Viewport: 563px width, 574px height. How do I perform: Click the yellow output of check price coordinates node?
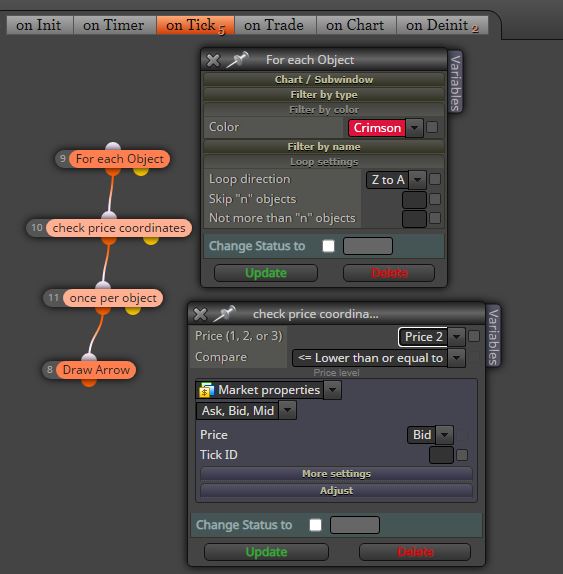[x=151, y=240]
